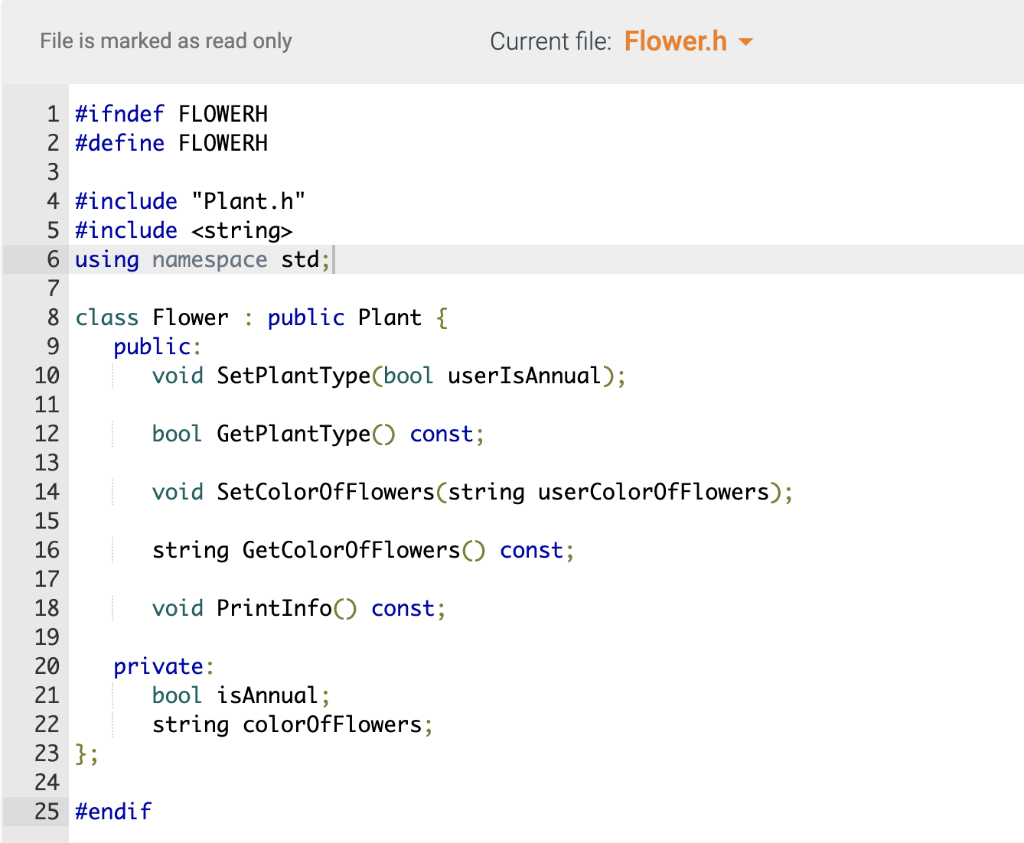Select the SetPlantType function declaration
The height and width of the screenshot is (843, 1024).
click(x=388, y=375)
